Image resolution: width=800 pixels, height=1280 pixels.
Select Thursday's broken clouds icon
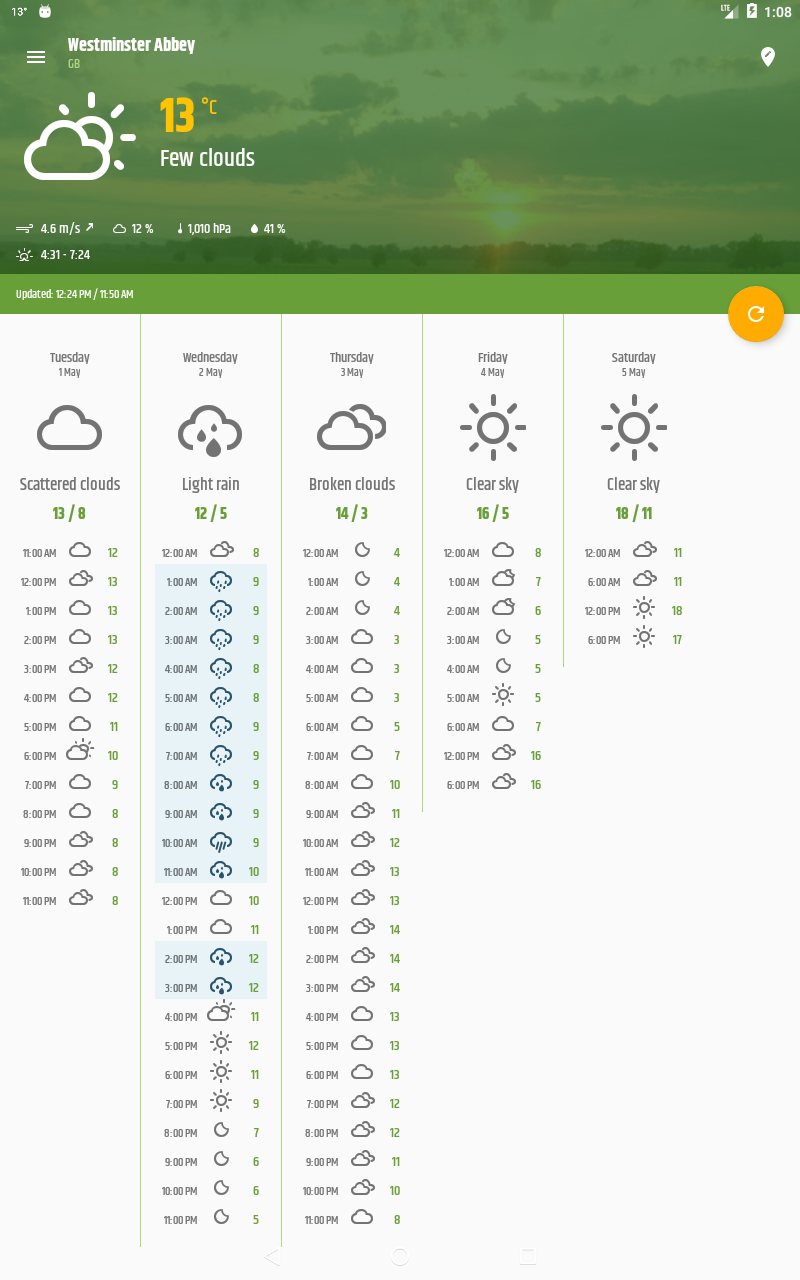point(352,429)
